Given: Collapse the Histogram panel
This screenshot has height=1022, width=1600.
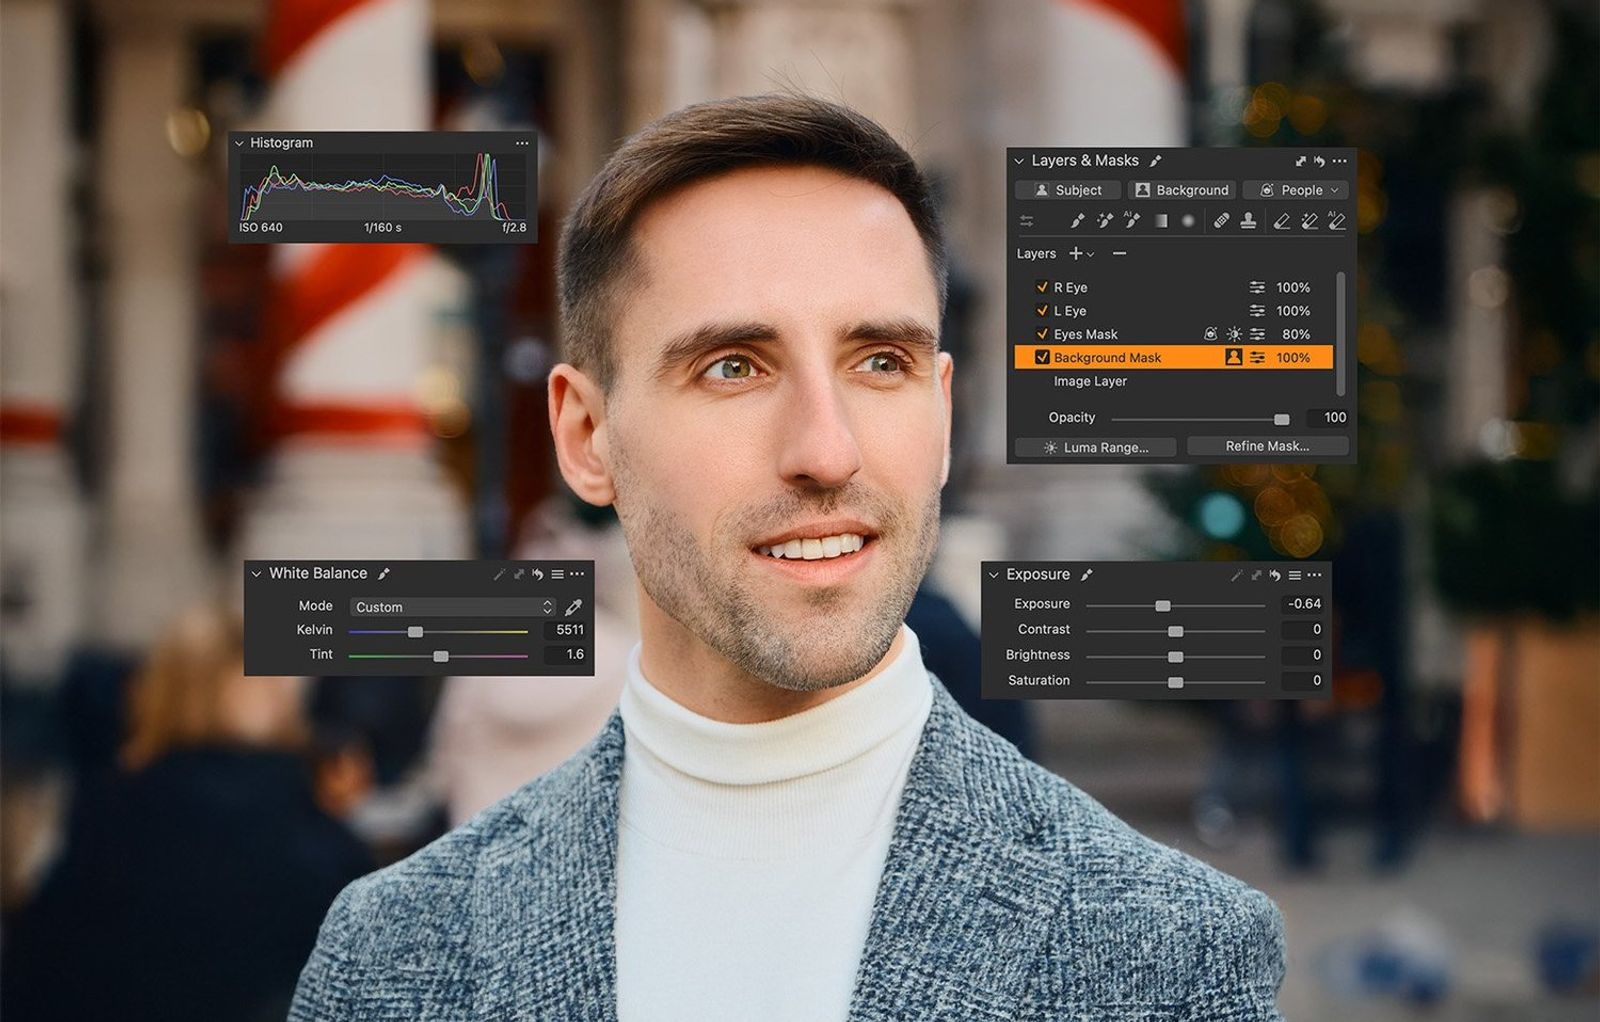Looking at the screenshot, I should pyautogui.click(x=239, y=143).
